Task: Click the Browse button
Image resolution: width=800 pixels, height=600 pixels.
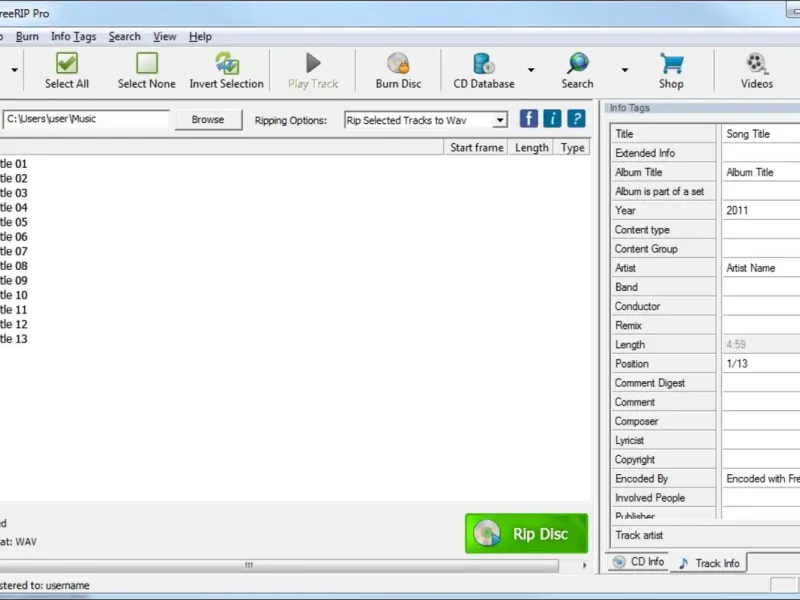Action: point(208,119)
